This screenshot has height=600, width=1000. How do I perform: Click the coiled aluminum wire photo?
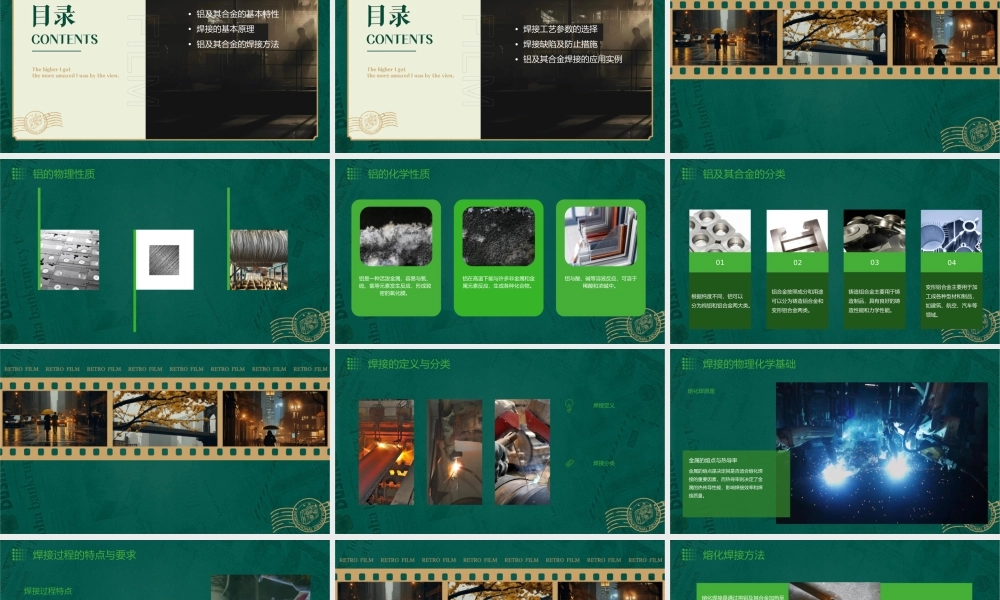point(258,260)
